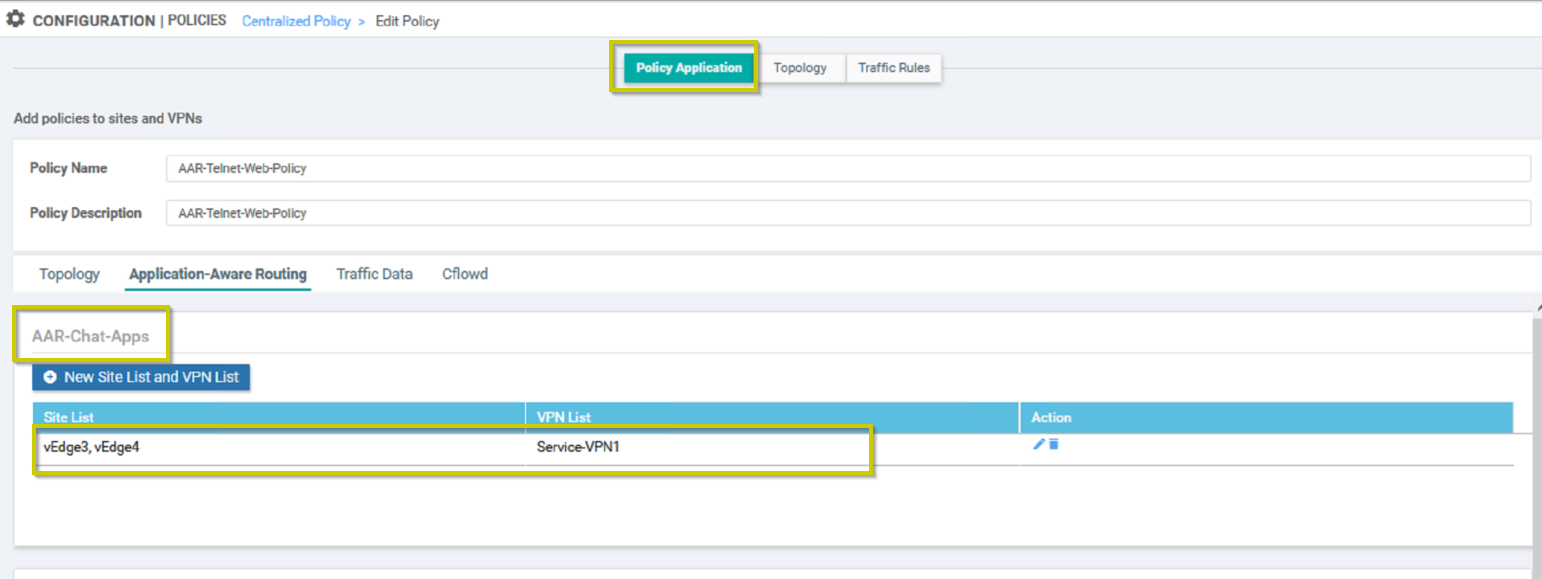Open the Cflowd sub-tab
Image resolution: width=1542 pixels, height=579 pixels.
pos(465,274)
